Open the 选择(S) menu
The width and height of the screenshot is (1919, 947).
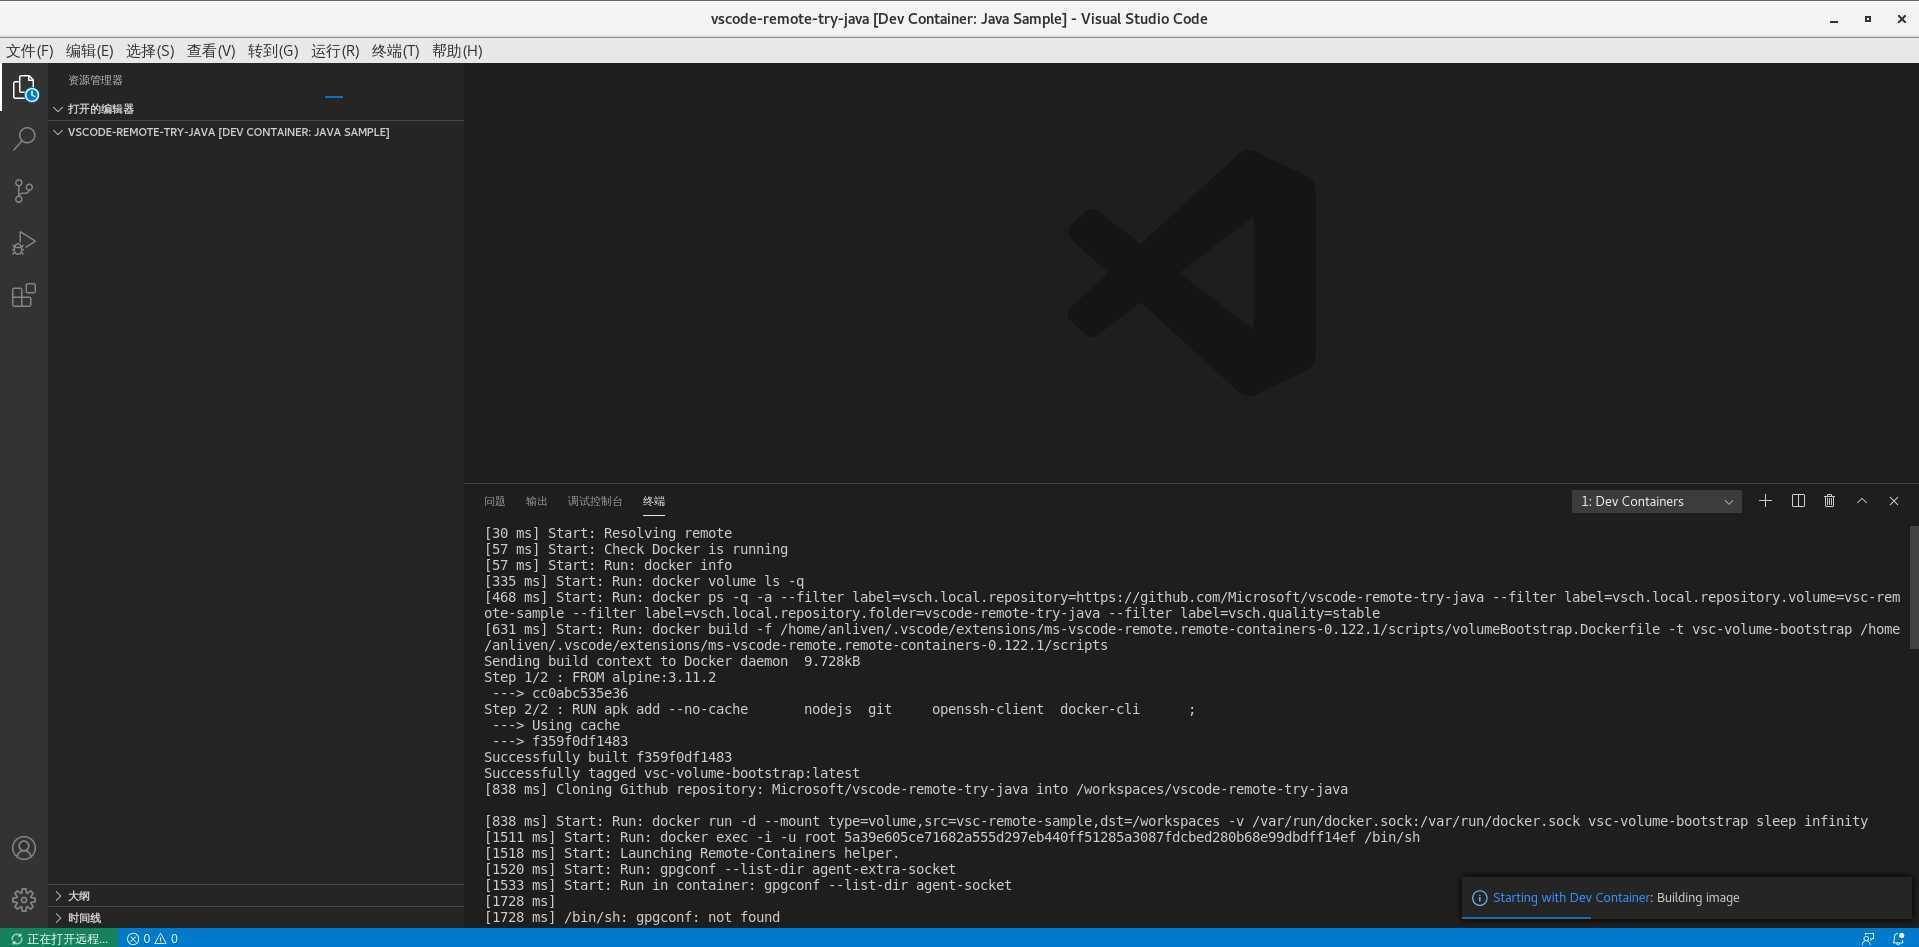pyautogui.click(x=150, y=51)
